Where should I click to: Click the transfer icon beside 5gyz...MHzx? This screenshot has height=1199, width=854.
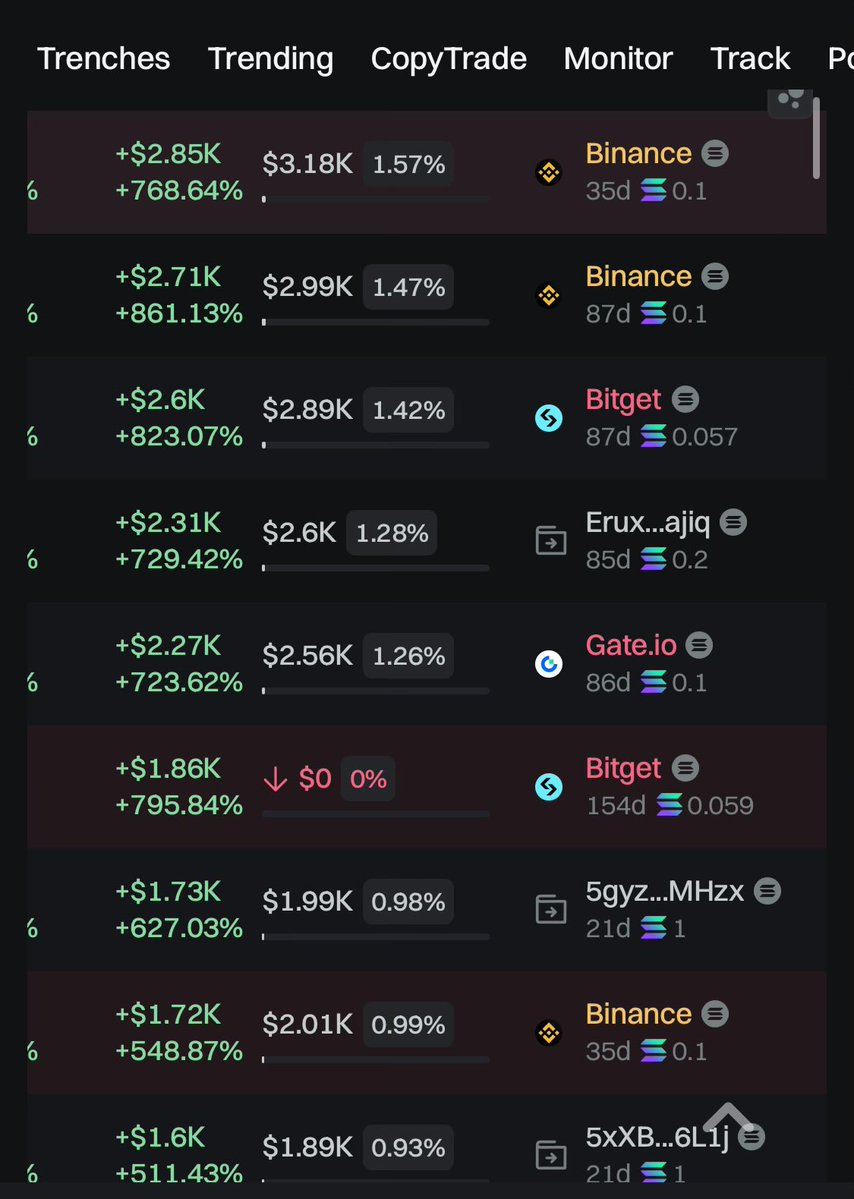[551, 911]
